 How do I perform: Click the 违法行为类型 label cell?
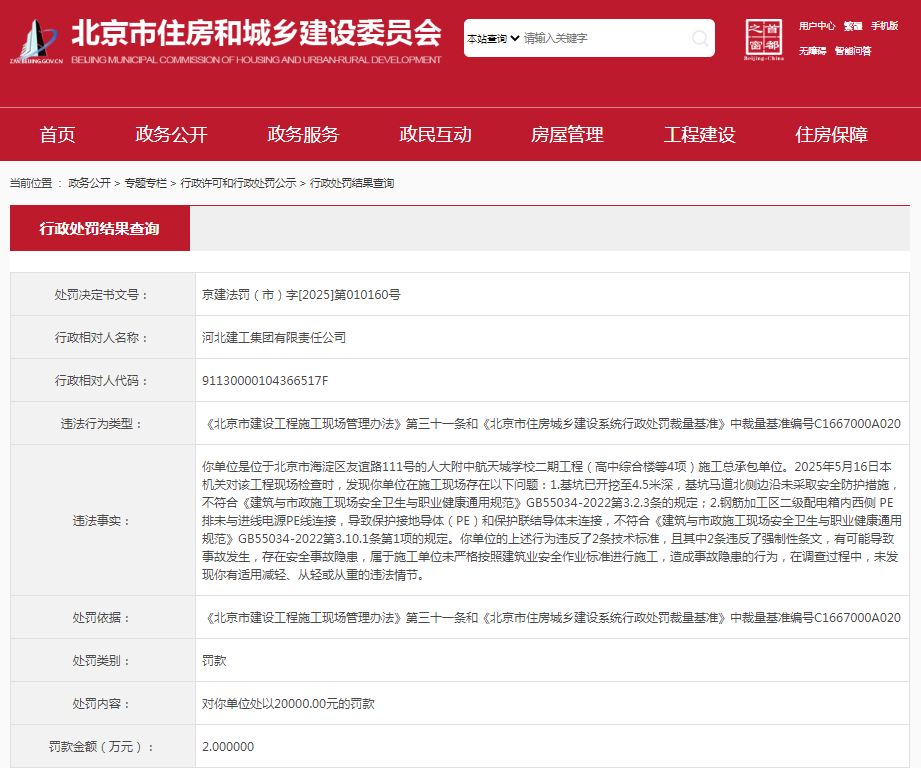tap(103, 423)
